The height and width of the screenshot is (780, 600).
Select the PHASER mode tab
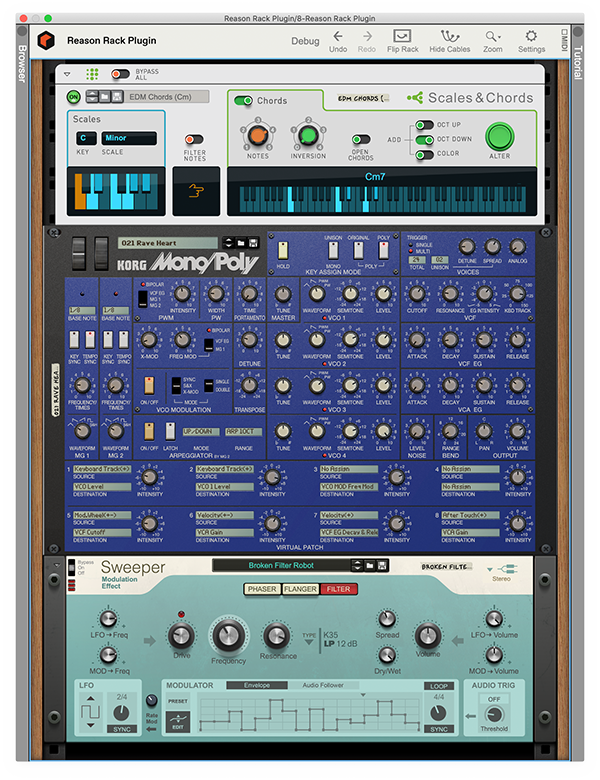coord(262,589)
